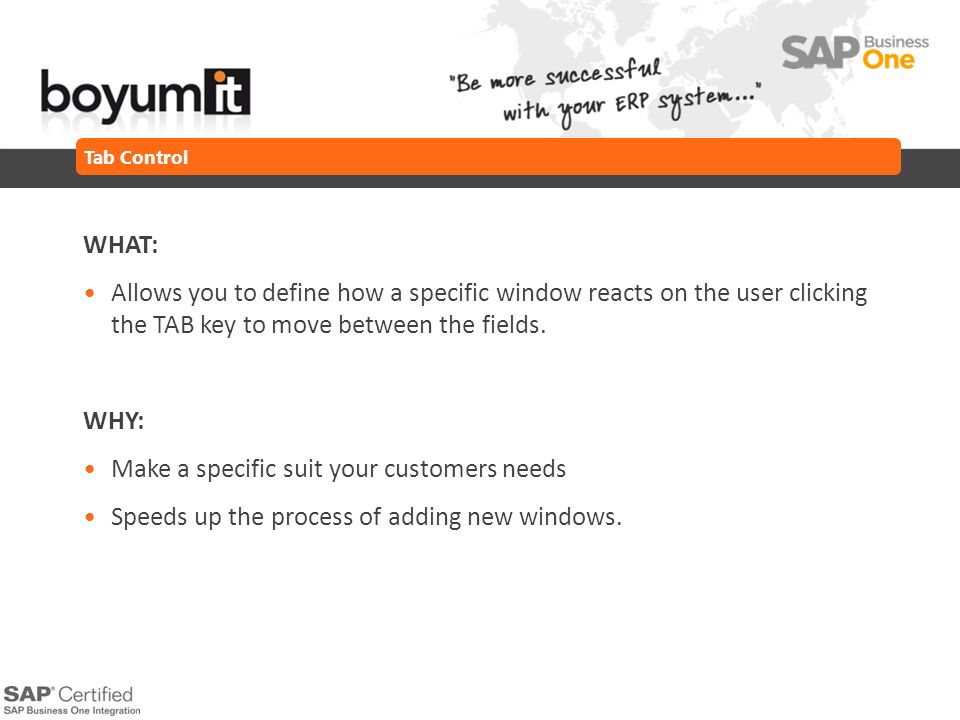The width and height of the screenshot is (960, 720).
Task: Click the orange 'it' square in logo
Action: point(227,92)
